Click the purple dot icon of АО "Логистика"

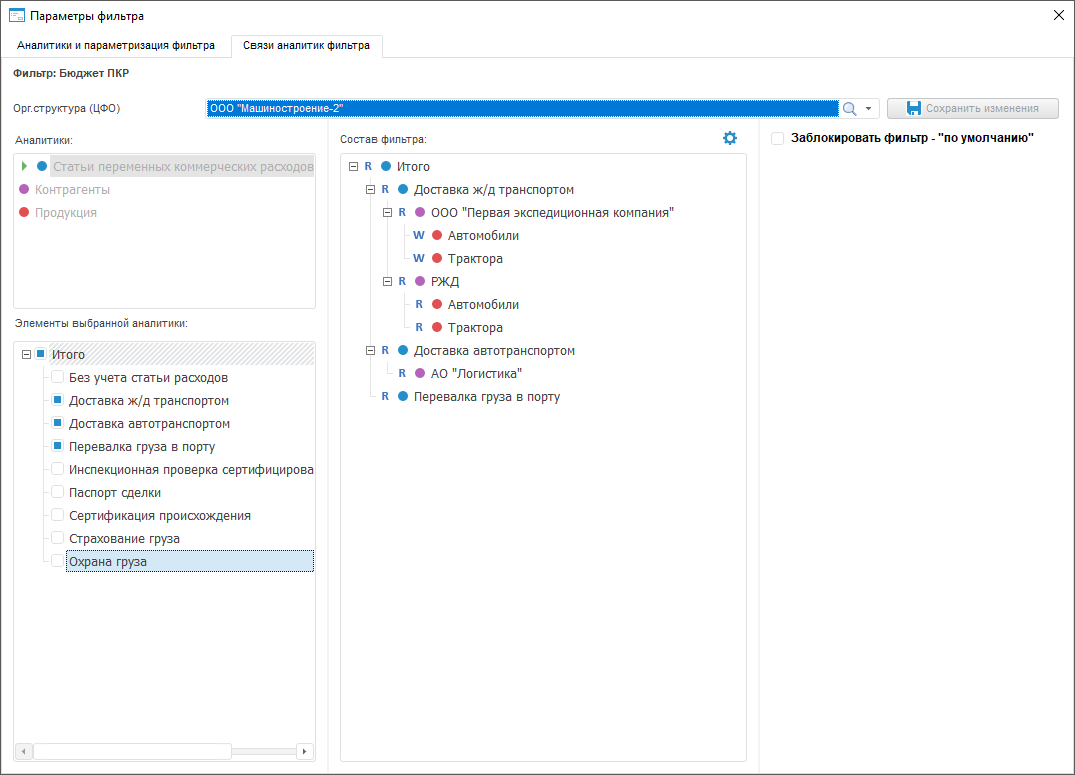420,374
